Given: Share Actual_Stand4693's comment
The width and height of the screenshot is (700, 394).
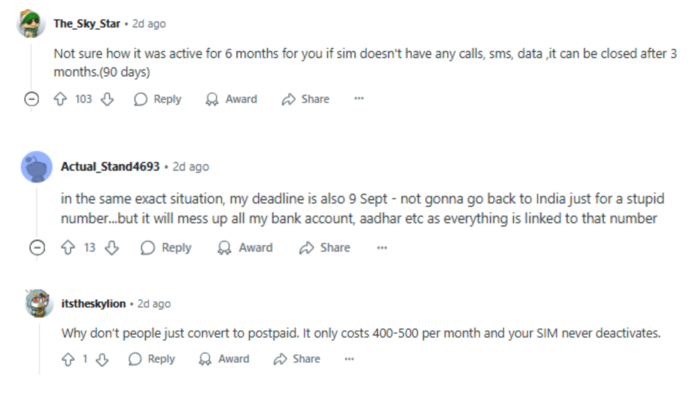Looking at the screenshot, I should pyautogui.click(x=325, y=248).
